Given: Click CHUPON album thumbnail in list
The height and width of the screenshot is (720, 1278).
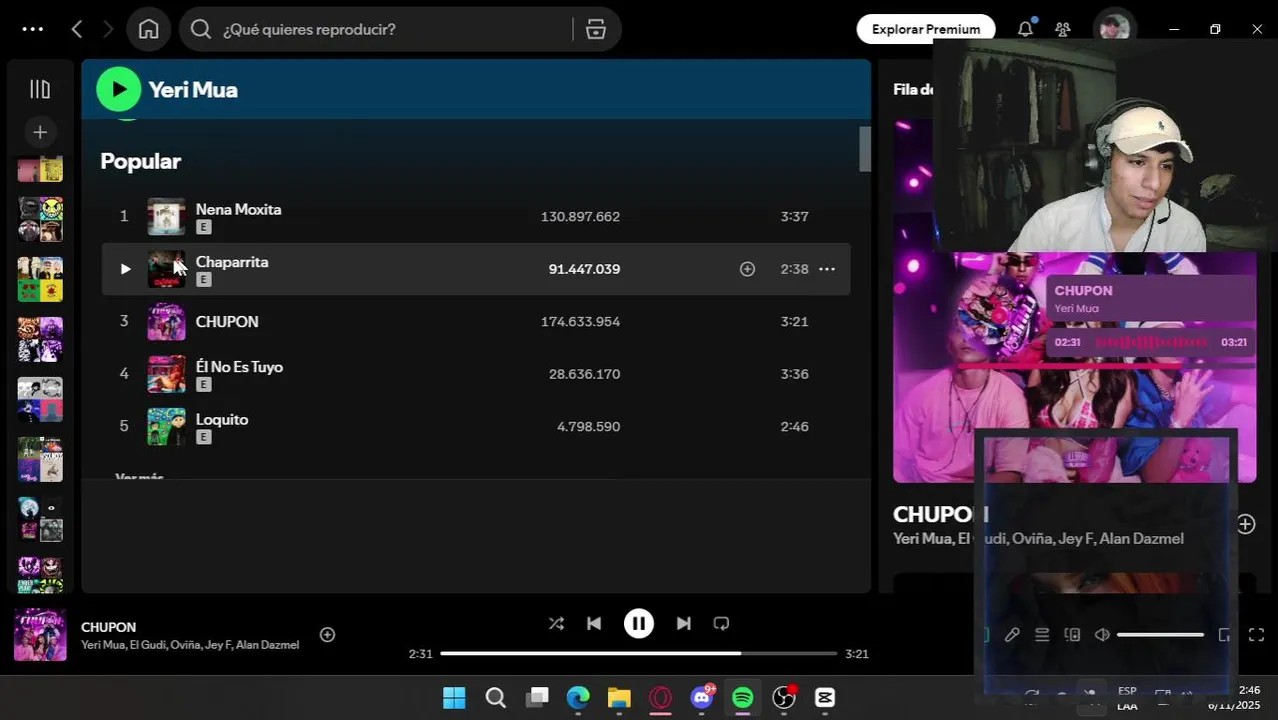Looking at the screenshot, I should 166,322.
